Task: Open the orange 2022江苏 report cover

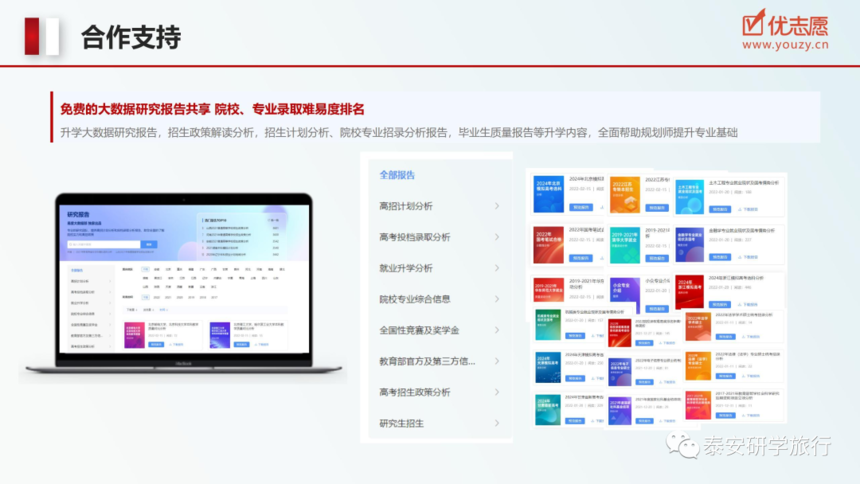Action: (625, 194)
